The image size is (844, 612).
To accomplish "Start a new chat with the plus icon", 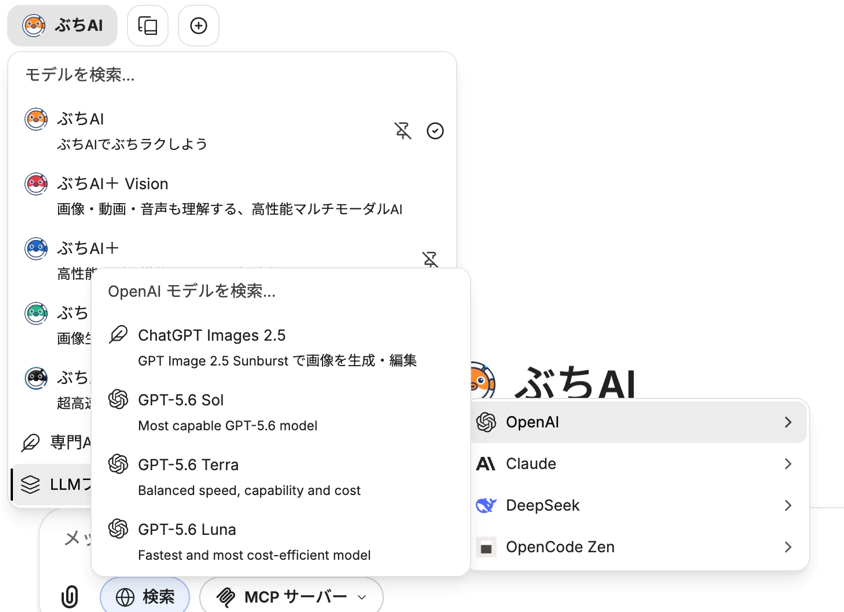I will click(x=199, y=25).
